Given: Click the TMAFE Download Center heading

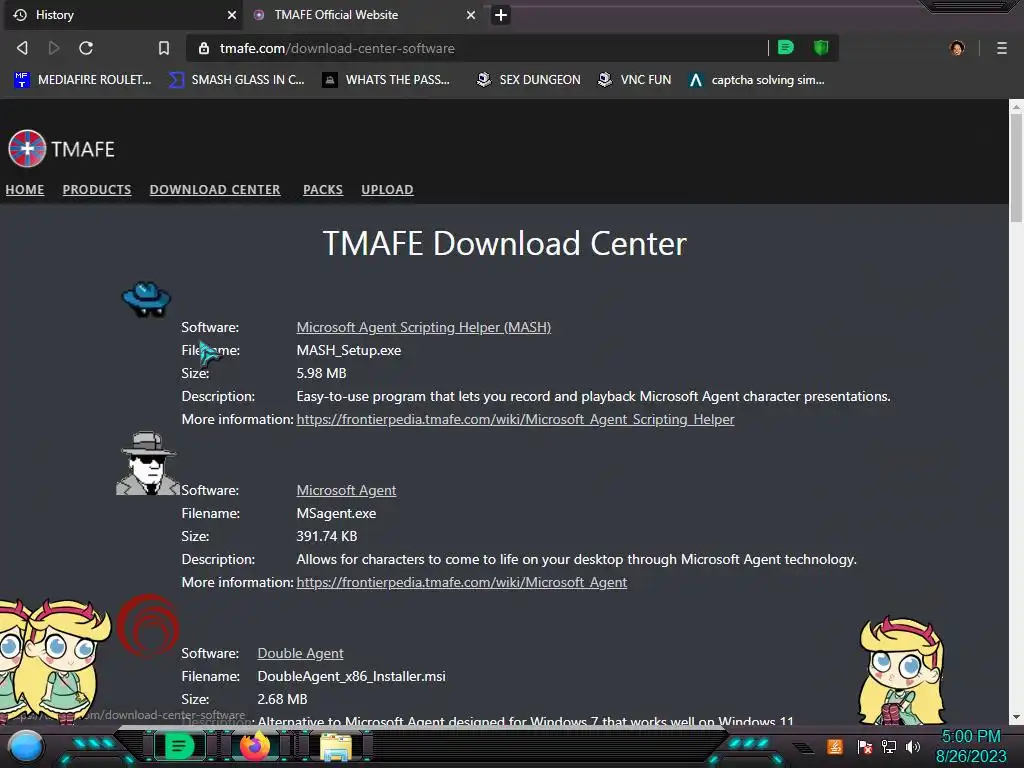Looking at the screenshot, I should tap(504, 244).
